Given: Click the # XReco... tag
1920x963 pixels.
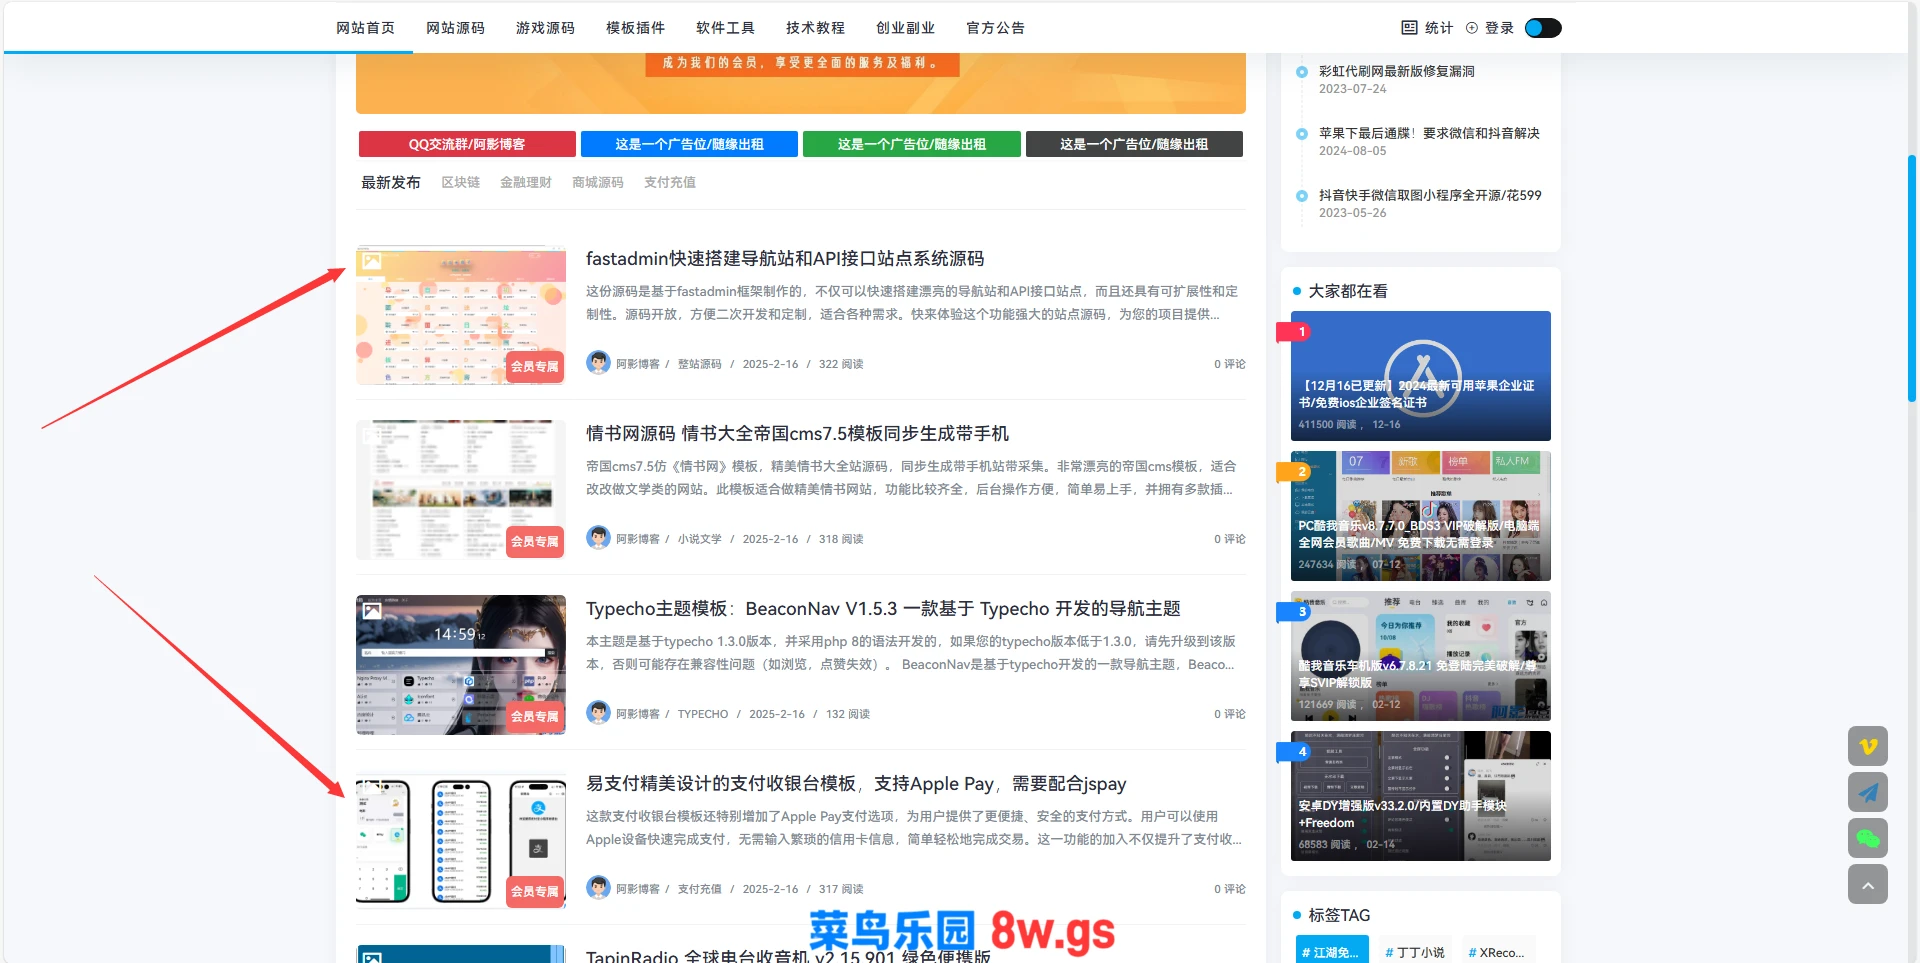Looking at the screenshot, I should (1497, 951).
